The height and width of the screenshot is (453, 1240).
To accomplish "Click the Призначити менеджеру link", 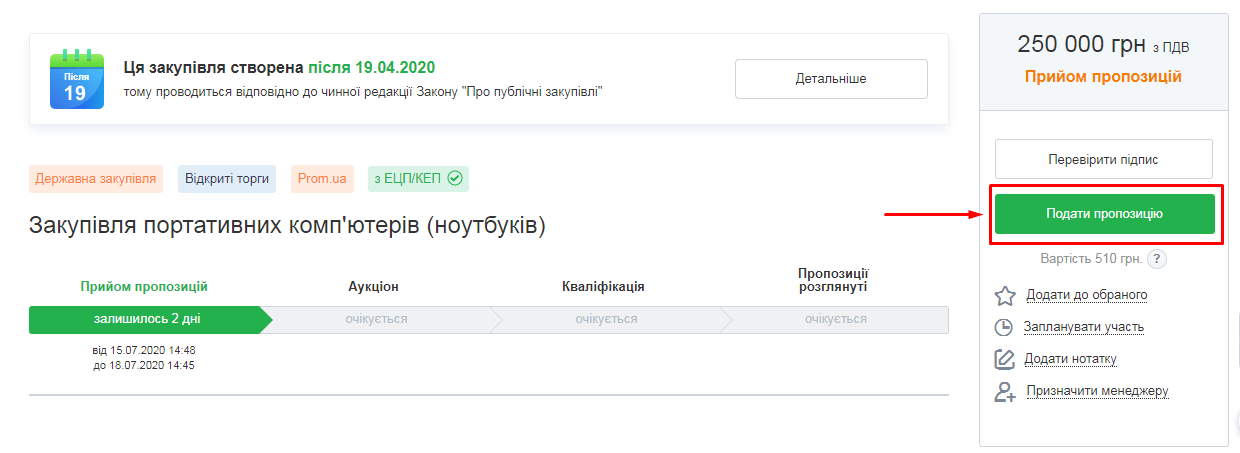I will [1097, 391].
